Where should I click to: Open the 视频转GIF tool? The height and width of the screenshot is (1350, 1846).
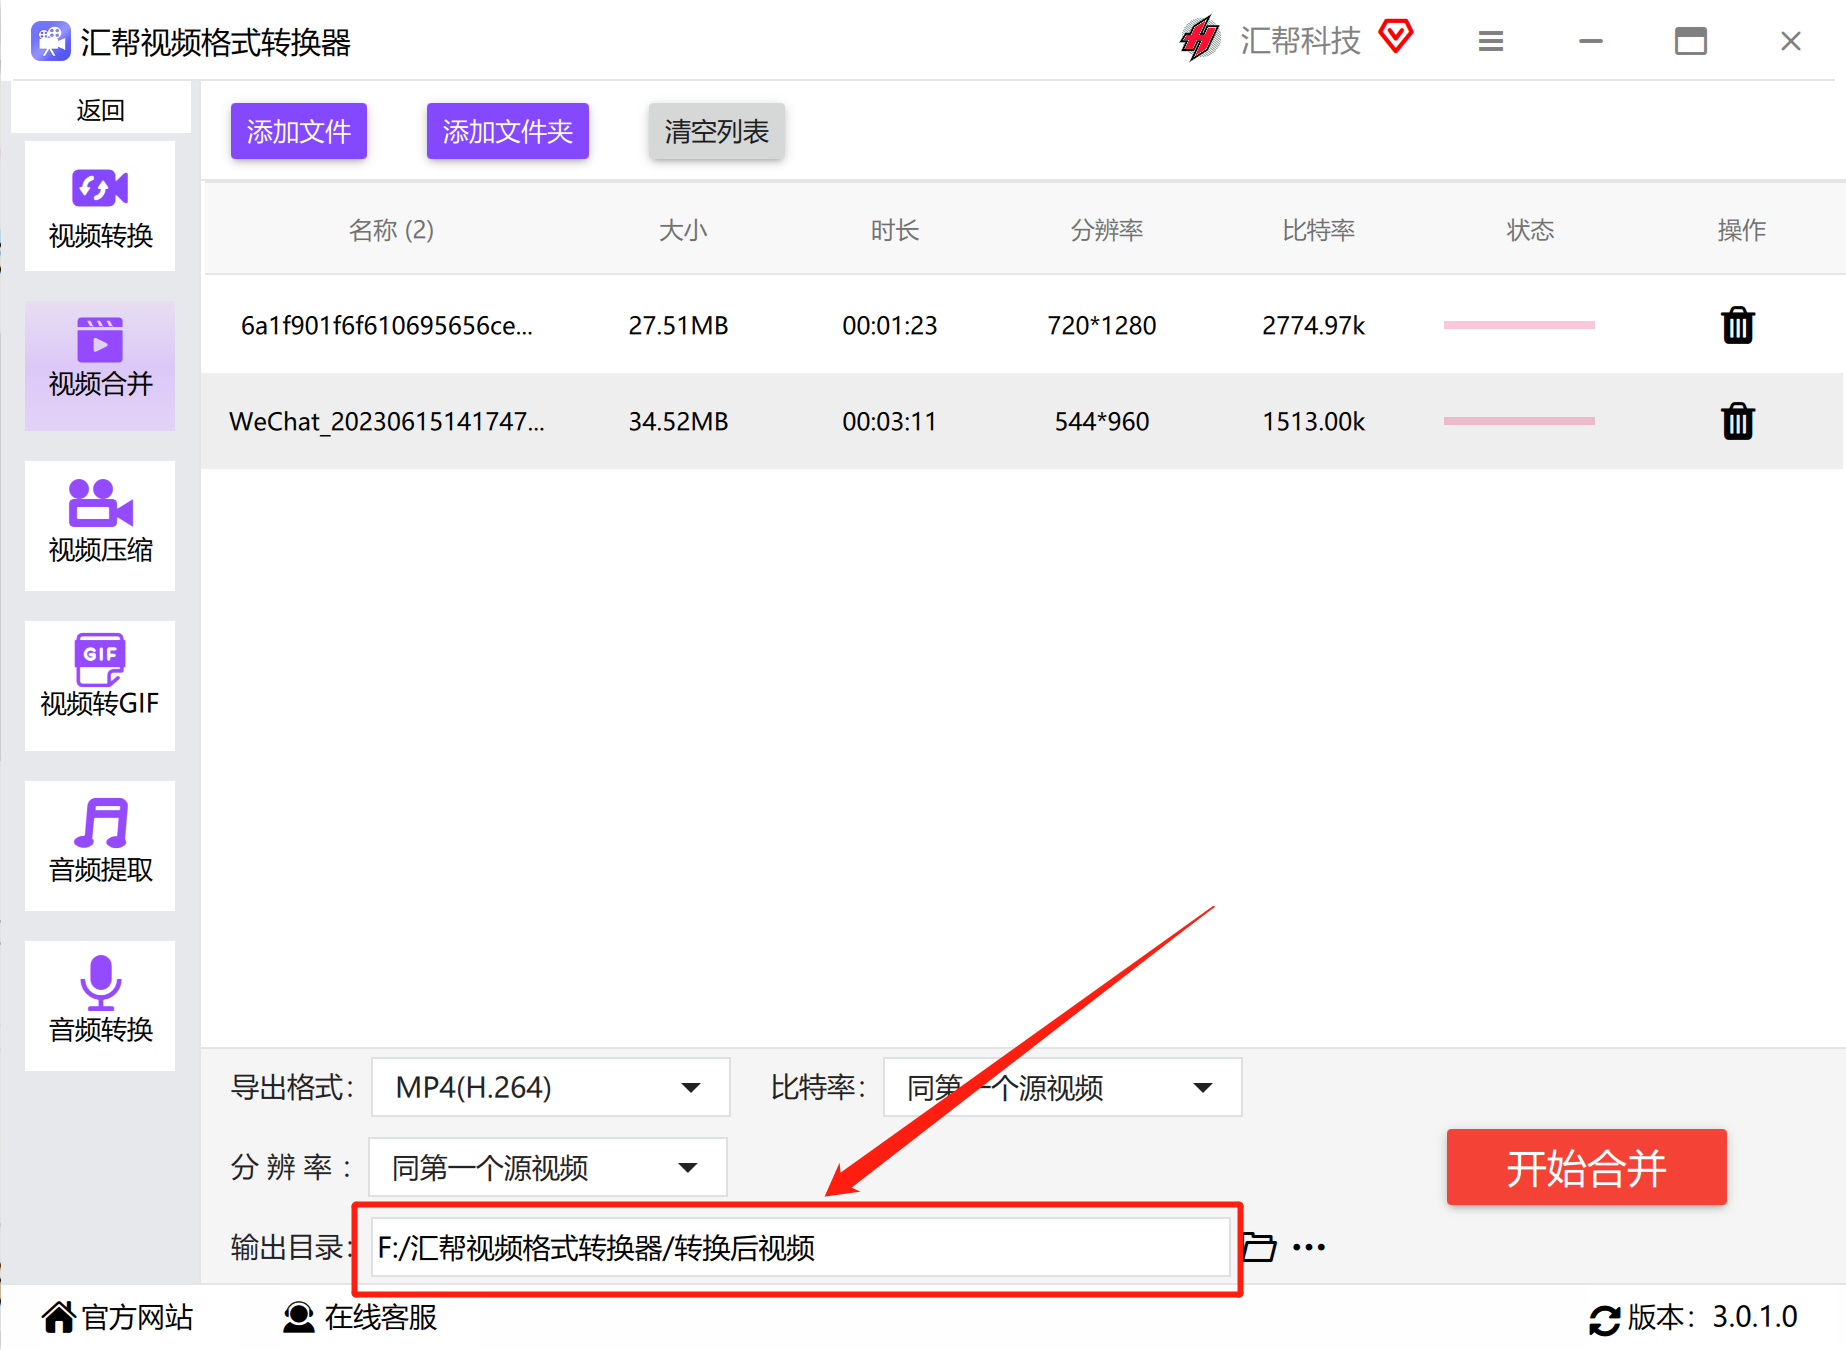pyautogui.click(x=100, y=686)
